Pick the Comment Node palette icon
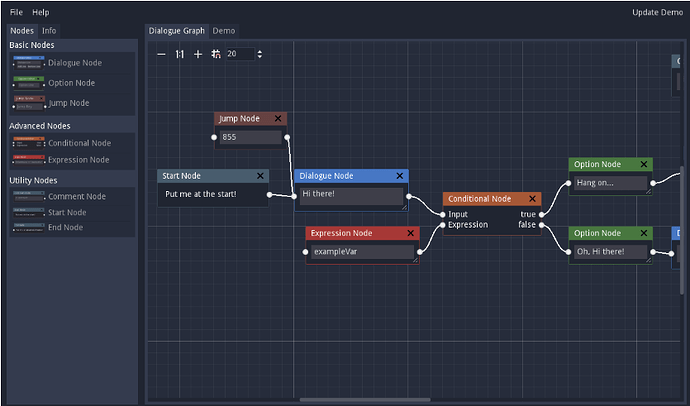 pyautogui.click(x=29, y=196)
